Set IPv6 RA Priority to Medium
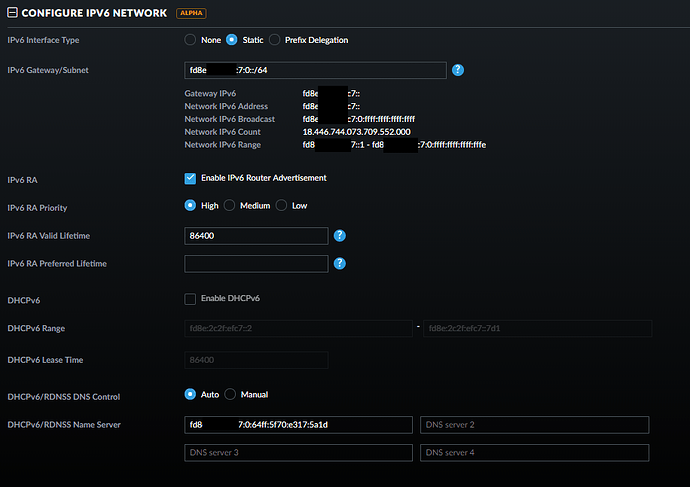The image size is (690, 487). [230, 206]
